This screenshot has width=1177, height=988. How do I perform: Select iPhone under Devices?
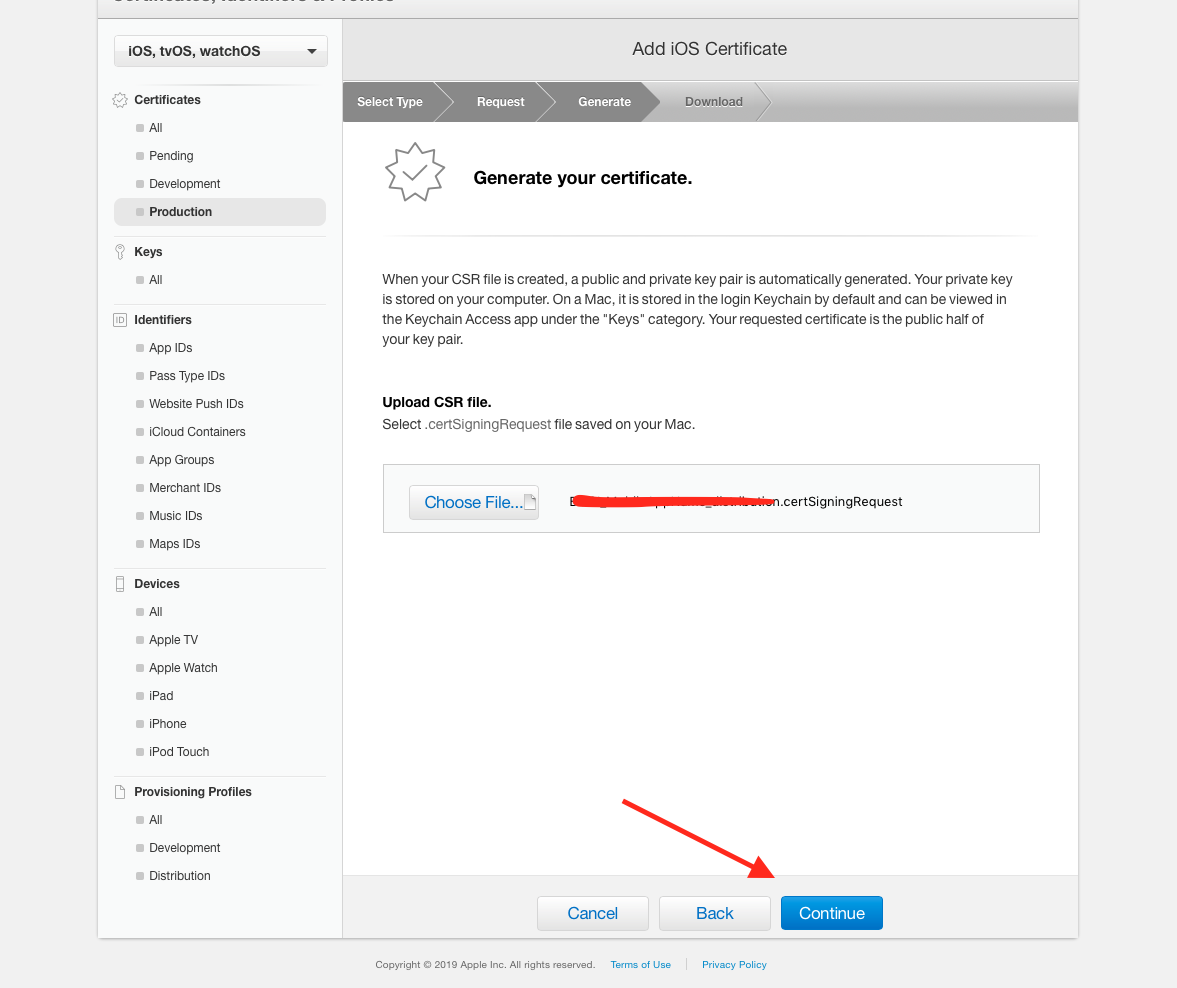coord(168,724)
